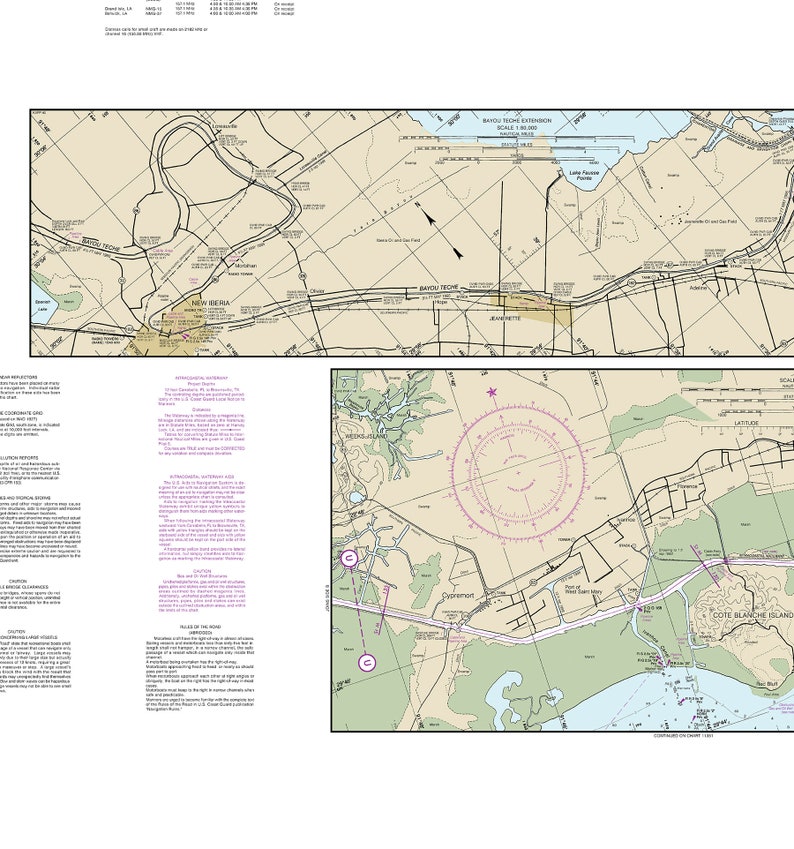This screenshot has height=849, width=794.
Task: Click the center cross of the magenta compass rose
Action: click(x=518, y=473)
